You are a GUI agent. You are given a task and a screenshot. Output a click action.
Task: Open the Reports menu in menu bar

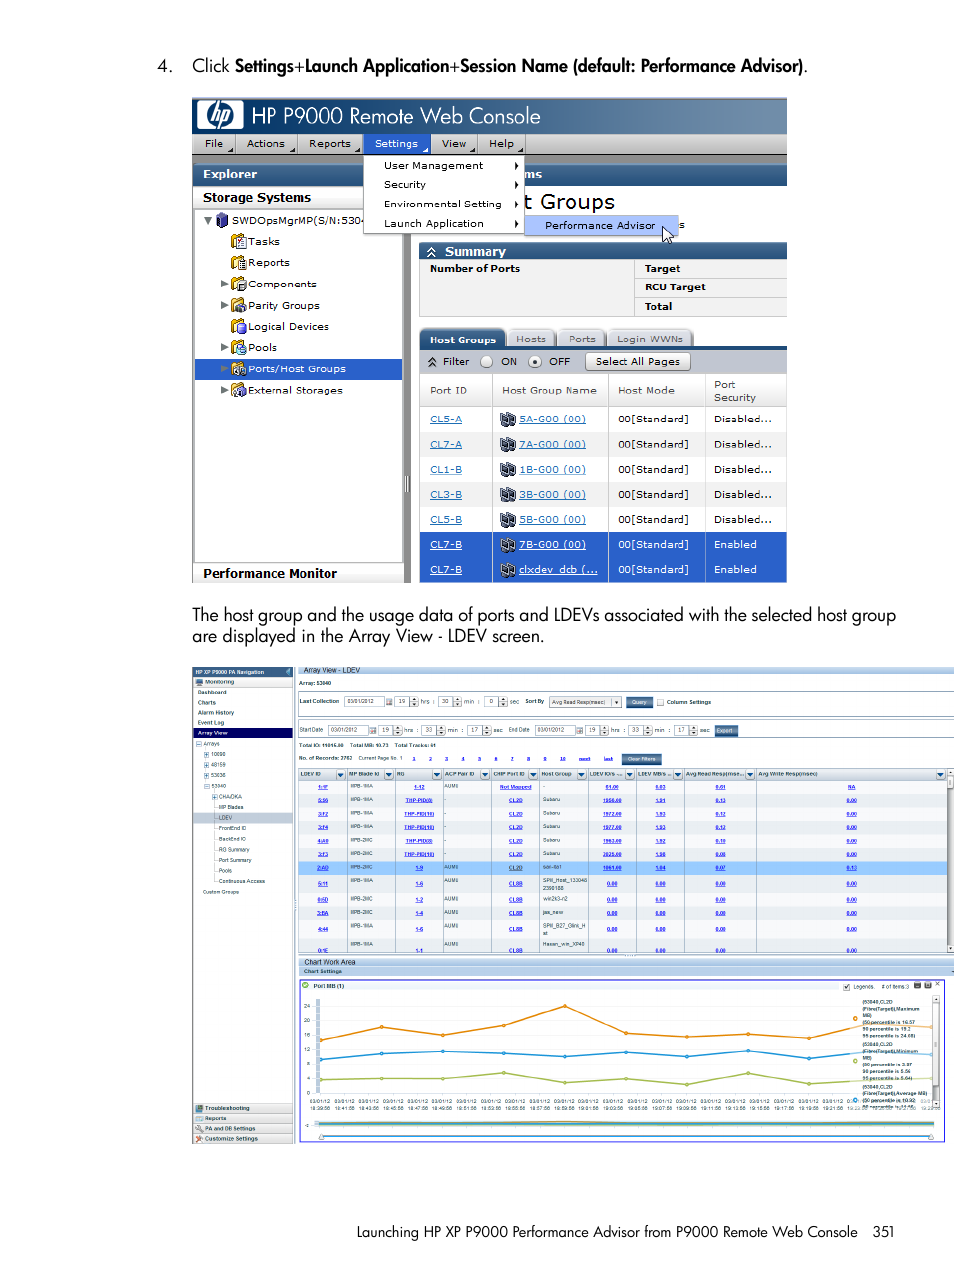coord(331,144)
